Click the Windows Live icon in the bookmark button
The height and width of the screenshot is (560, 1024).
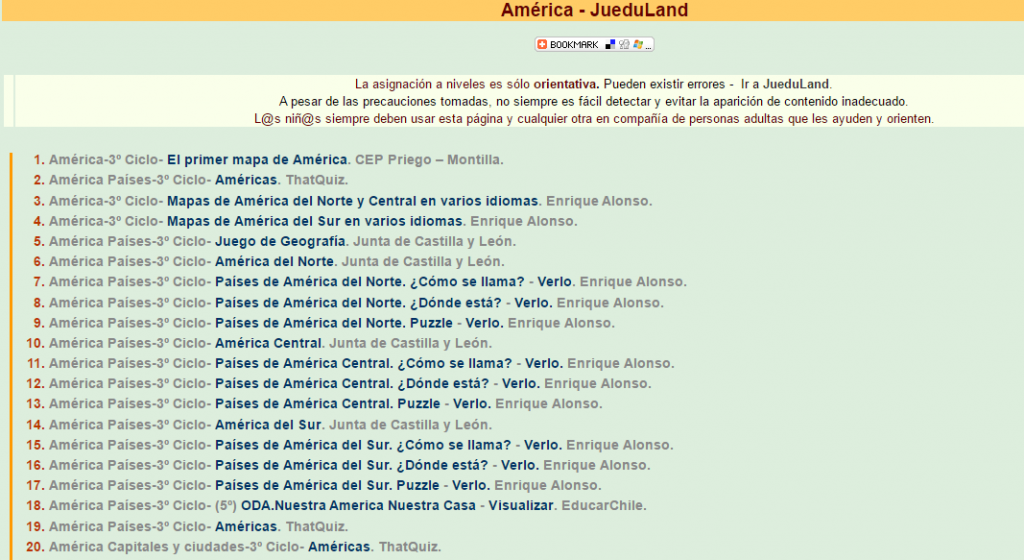tap(638, 45)
